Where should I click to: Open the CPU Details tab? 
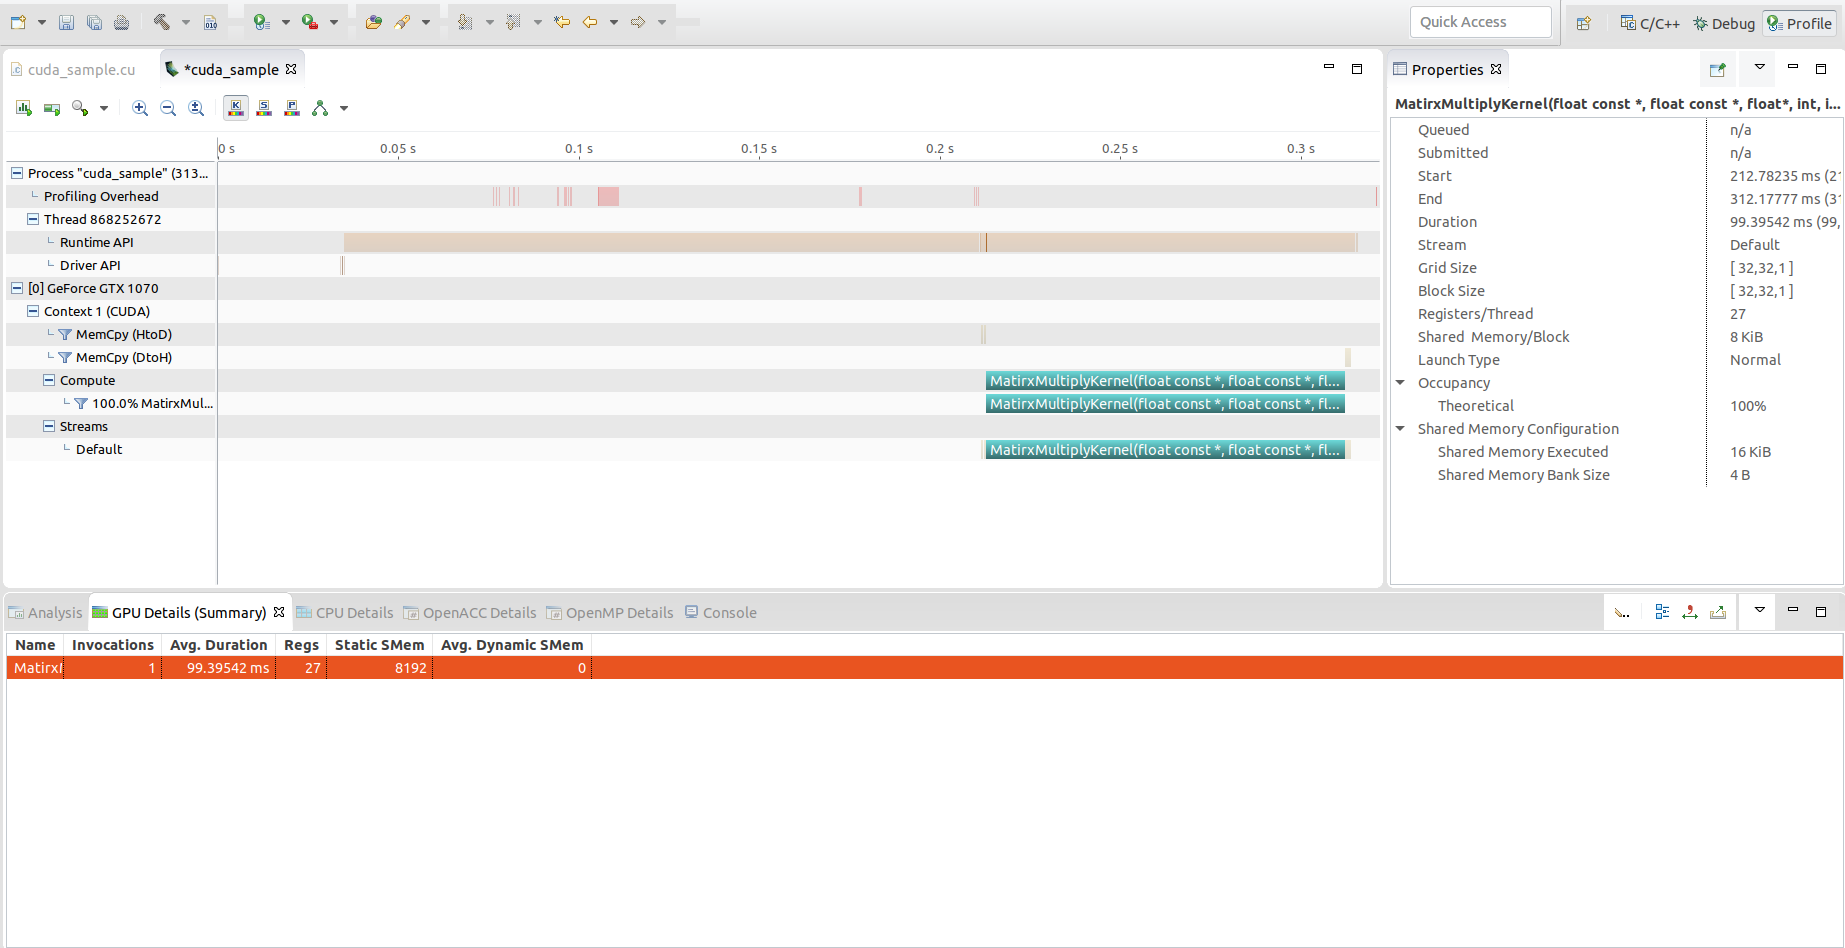[345, 613]
